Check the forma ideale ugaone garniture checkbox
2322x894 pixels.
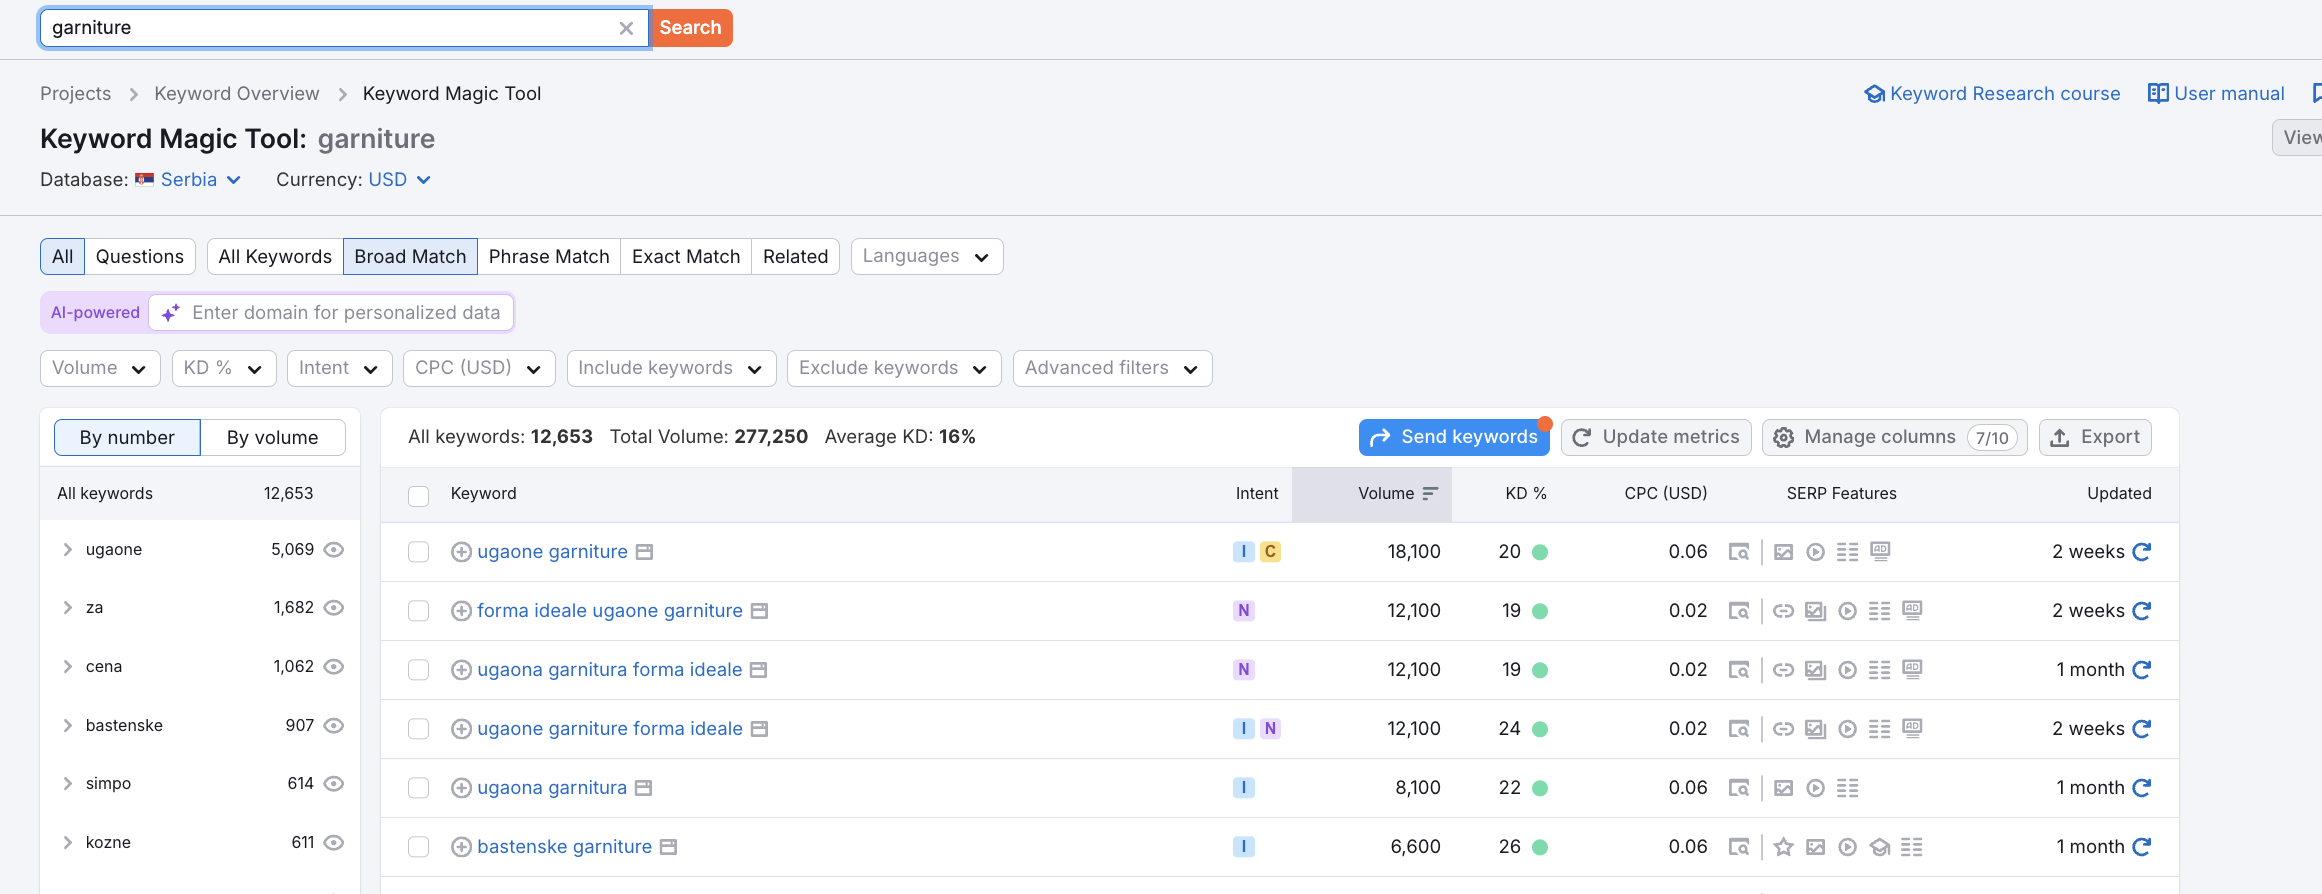tap(419, 611)
